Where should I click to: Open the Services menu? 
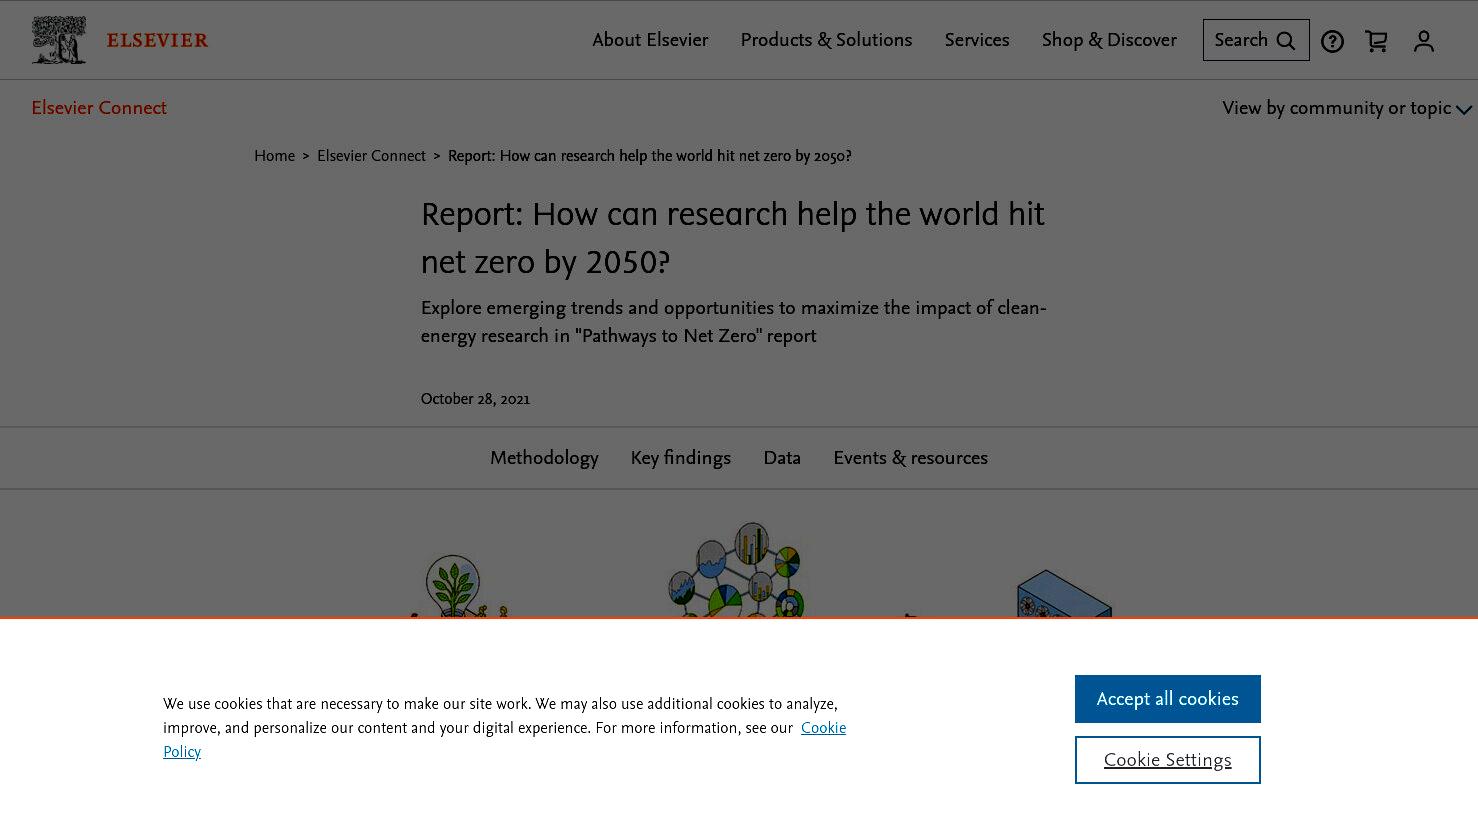pos(977,40)
